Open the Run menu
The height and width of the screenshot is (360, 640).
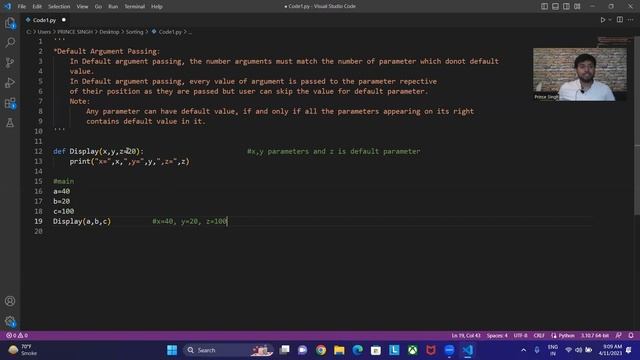pyautogui.click(x=113, y=7)
